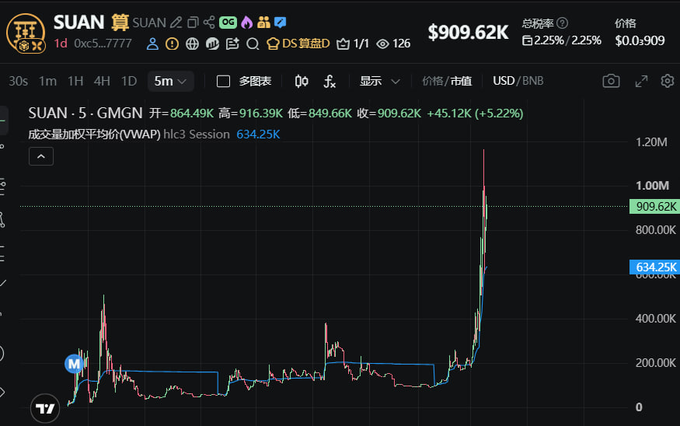Click the $0.0₃909 price value
Screen dimensions: 680x426
tap(640, 41)
